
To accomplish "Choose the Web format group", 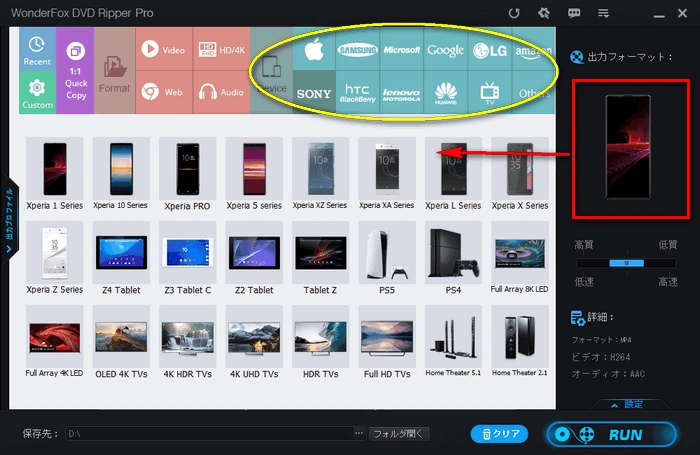I will coord(164,92).
